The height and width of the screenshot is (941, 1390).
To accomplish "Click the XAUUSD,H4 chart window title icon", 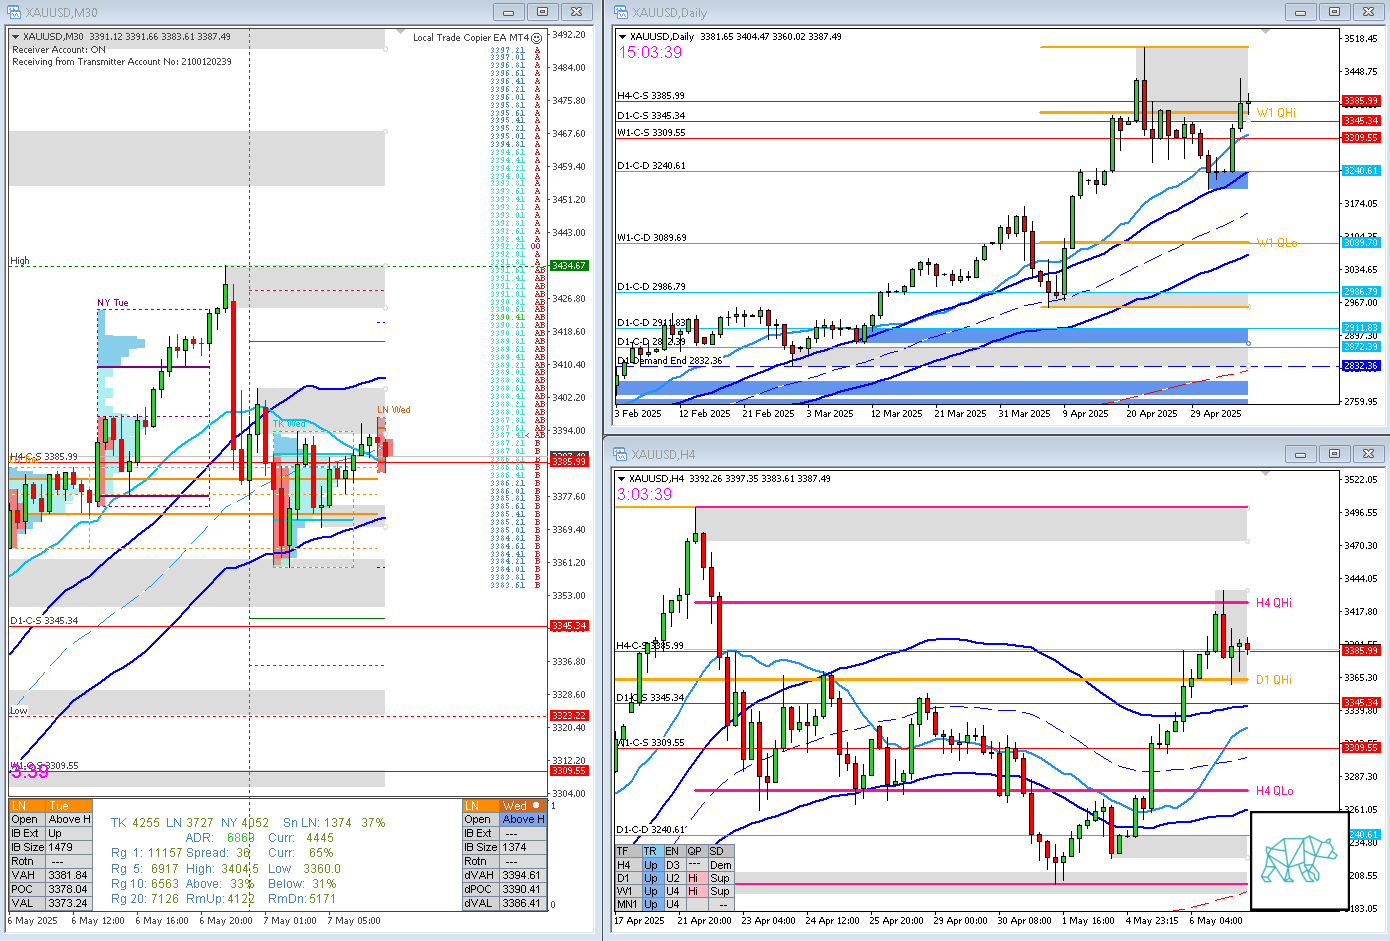I will (x=621, y=454).
